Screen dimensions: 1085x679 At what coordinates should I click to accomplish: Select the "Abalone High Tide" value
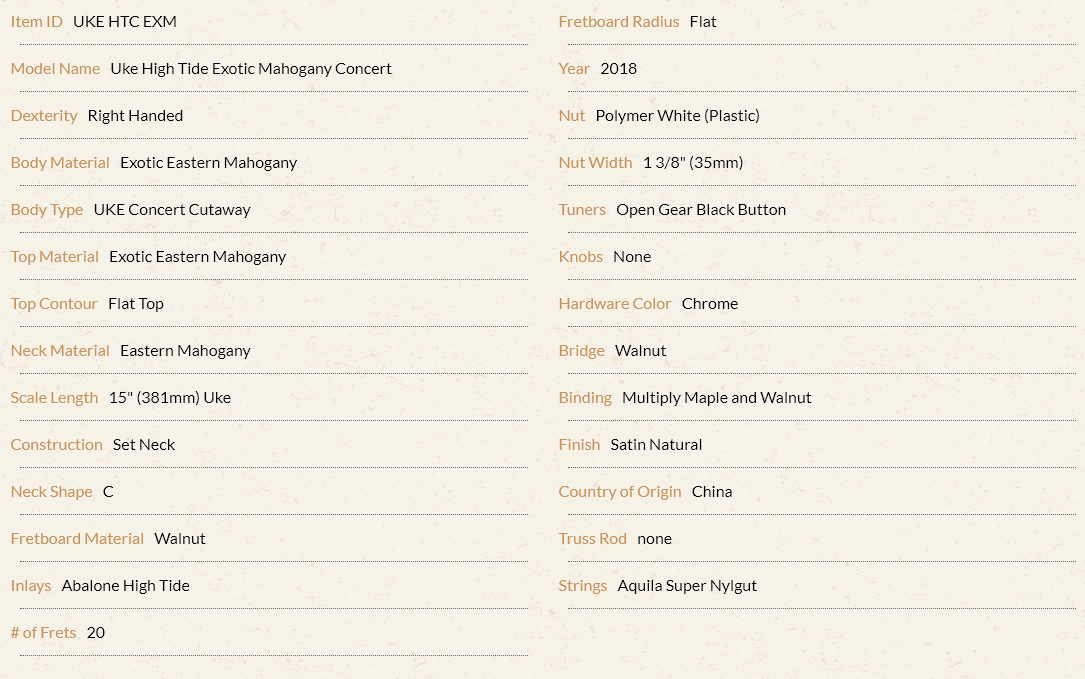coord(126,586)
